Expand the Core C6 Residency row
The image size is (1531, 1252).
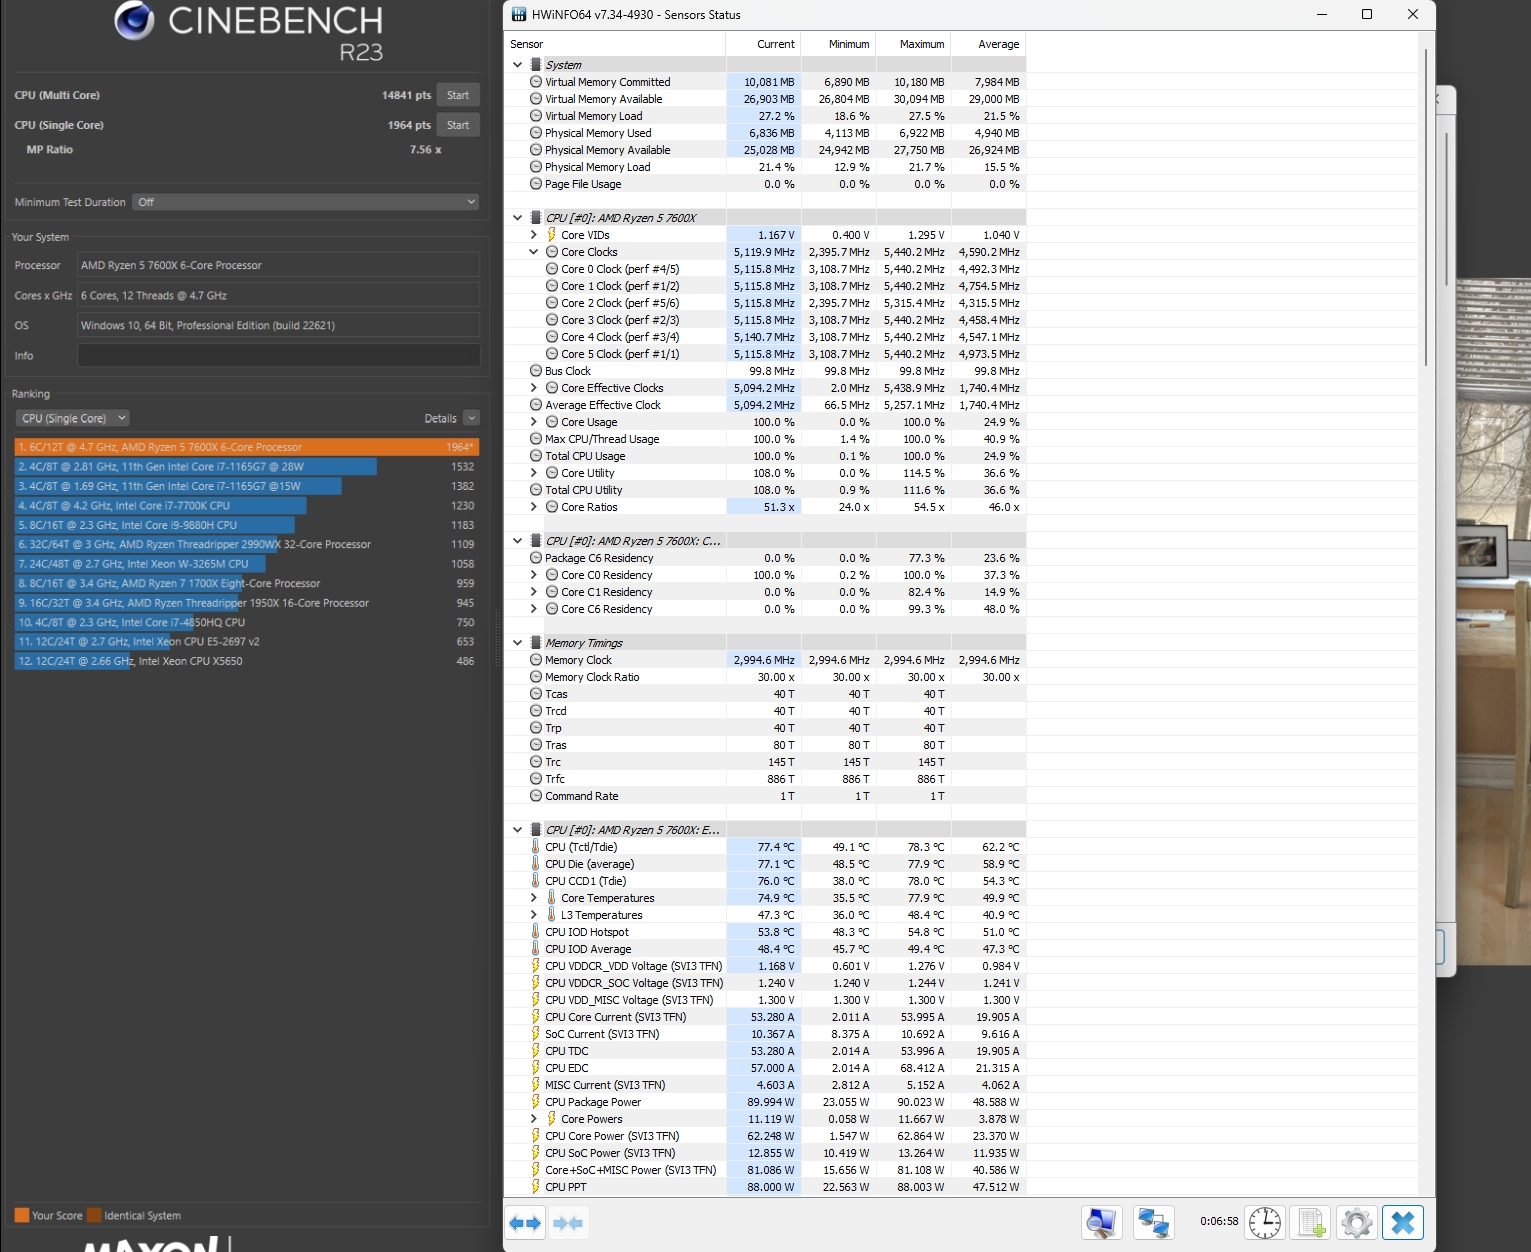click(534, 609)
